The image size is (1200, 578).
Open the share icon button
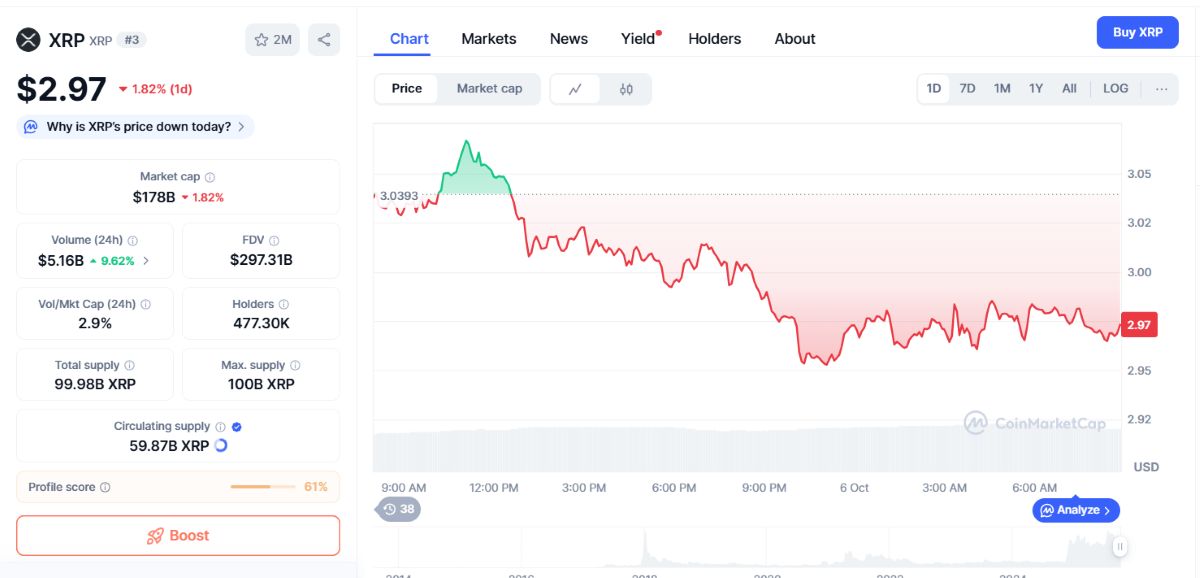click(x=324, y=40)
